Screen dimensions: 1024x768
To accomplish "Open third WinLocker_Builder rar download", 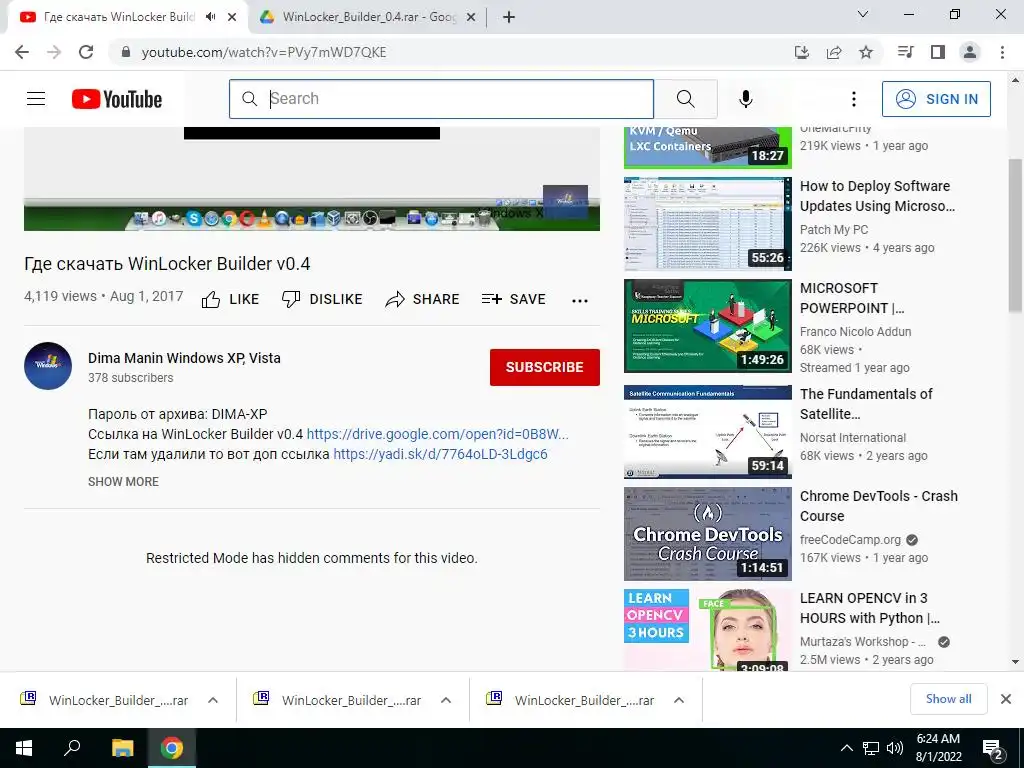I will 584,700.
